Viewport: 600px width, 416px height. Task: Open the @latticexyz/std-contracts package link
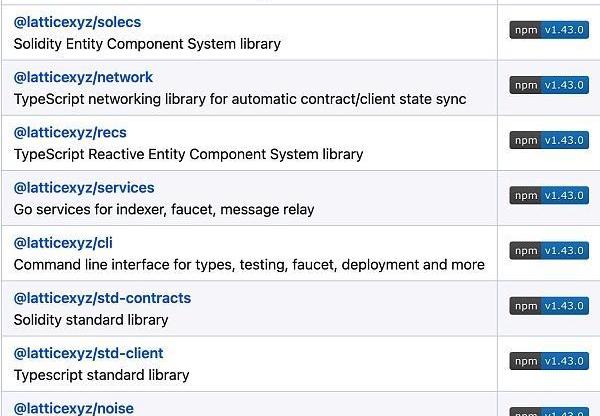point(102,298)
